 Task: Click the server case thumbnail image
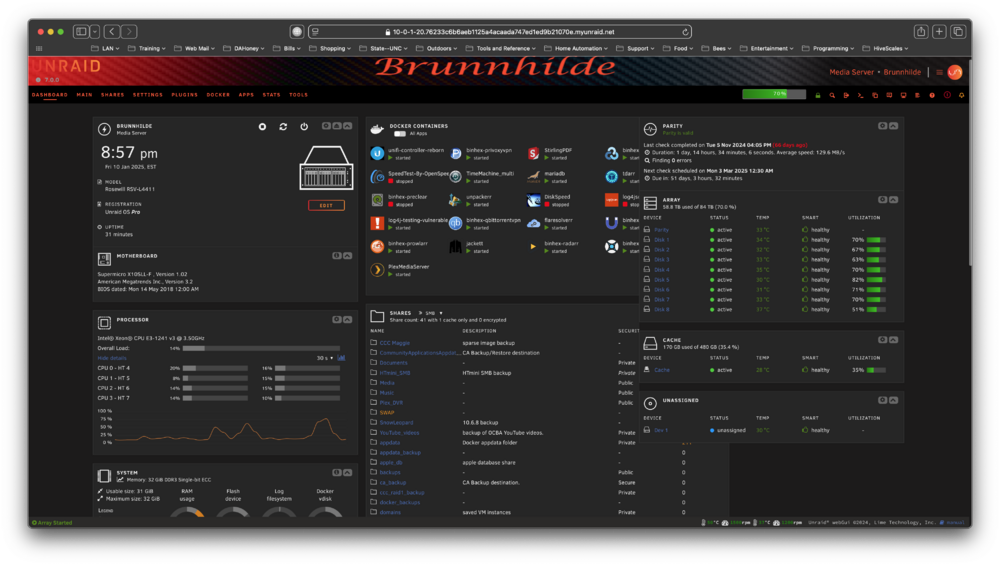[326, 167]
